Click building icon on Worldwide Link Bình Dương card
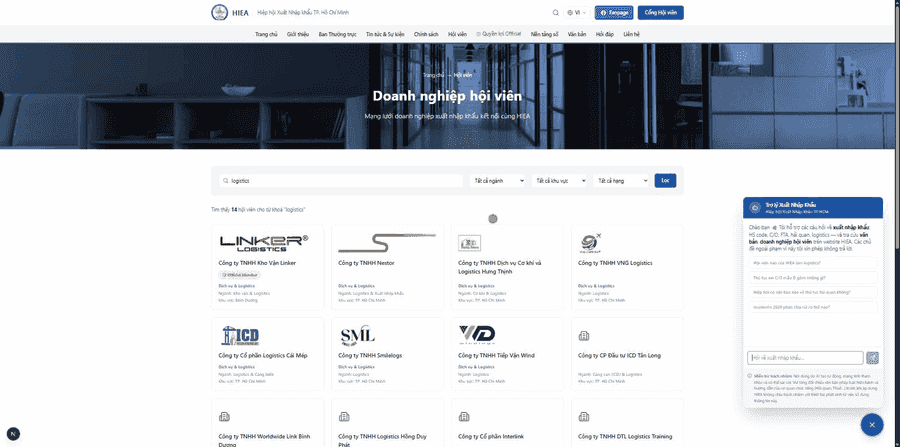Image resolution: width=900 pixels, height=447 pixels. pyautogui.click(x=224, y=417)
